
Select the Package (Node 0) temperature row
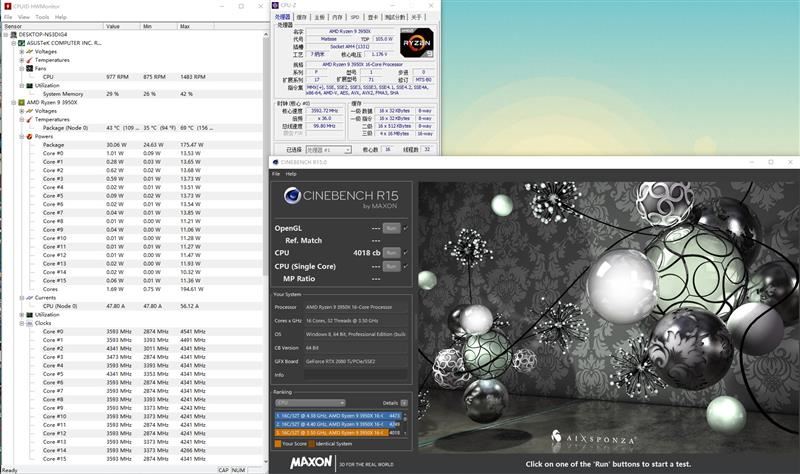[133, 128]
